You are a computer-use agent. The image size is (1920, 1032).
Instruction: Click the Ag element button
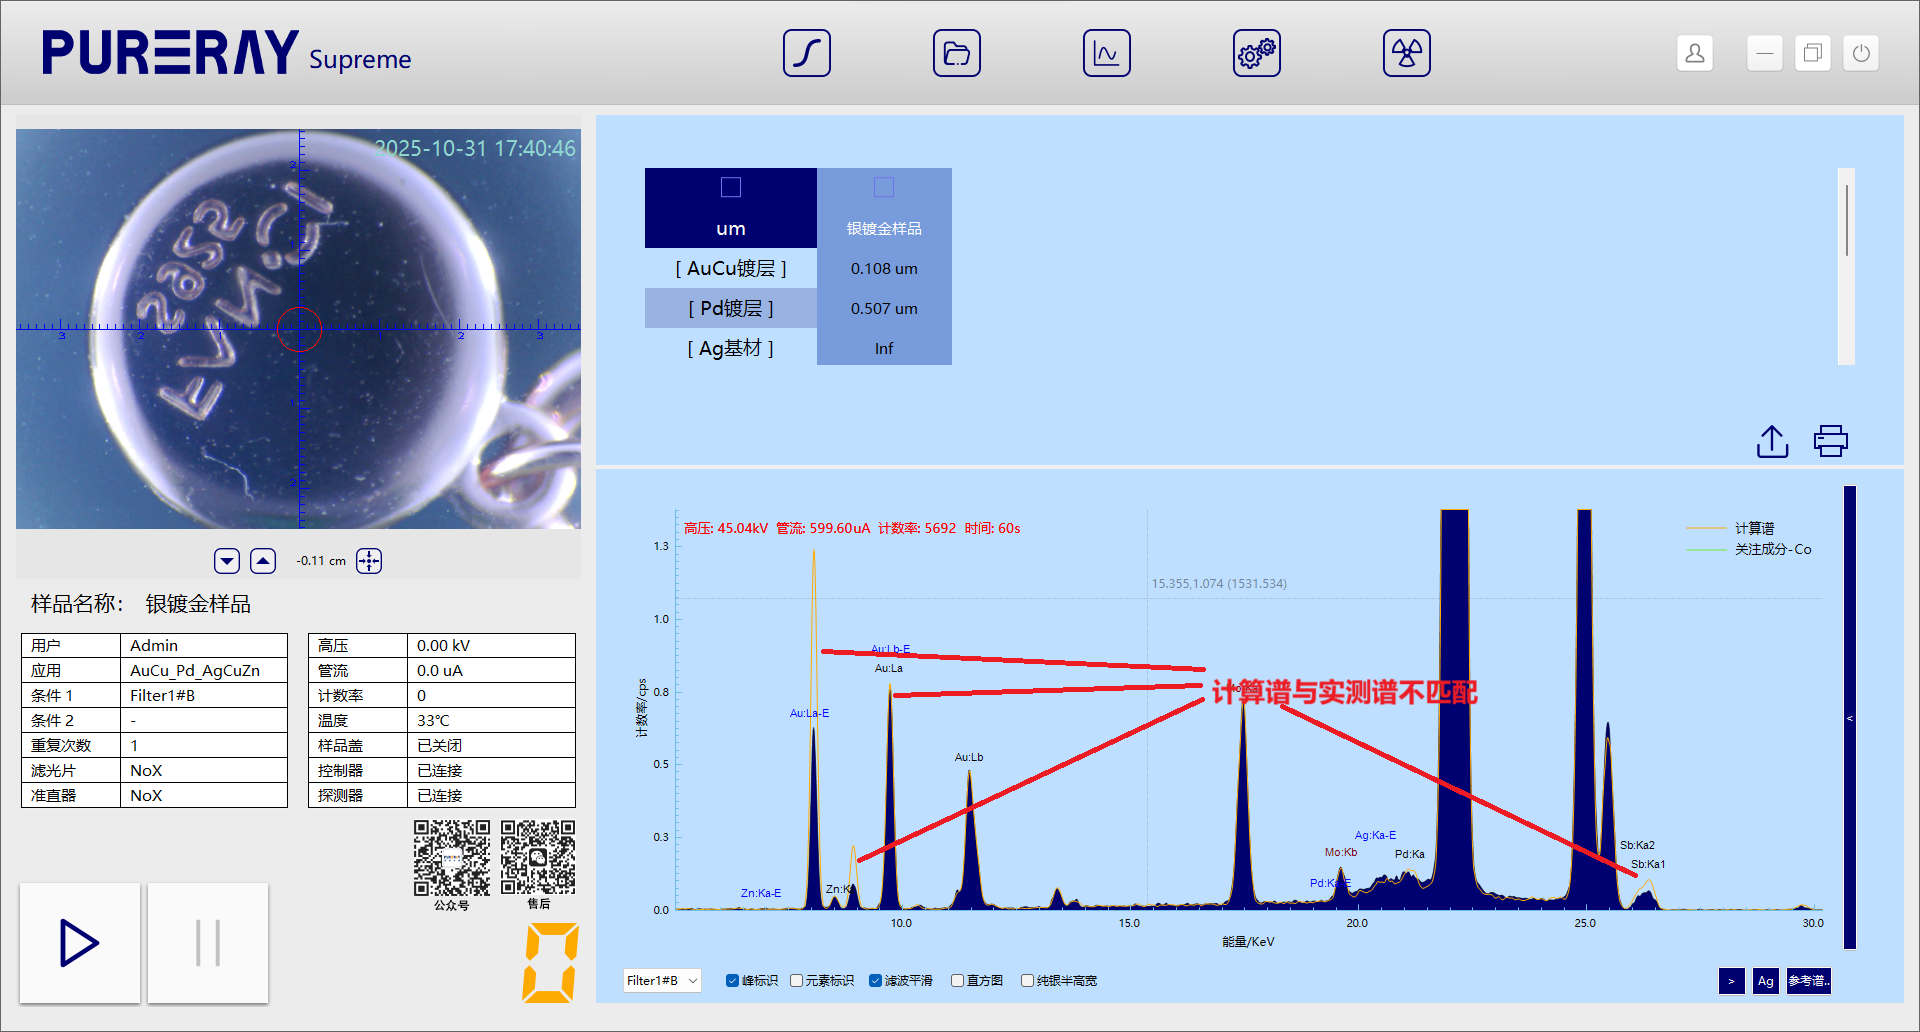(x=1766, y=981)
